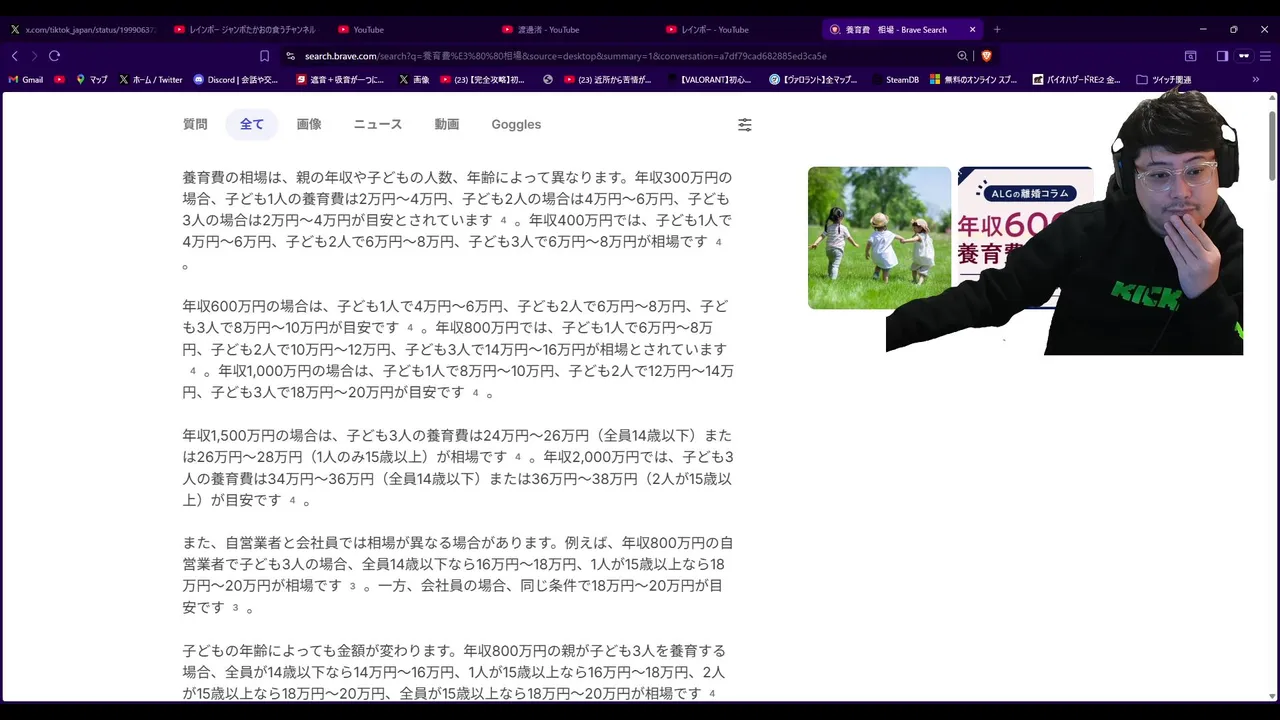Bookmark this page with the bookmark icon
This screenshot has height=720, width=1280.
pyautogui.click(x=264, y=56)
